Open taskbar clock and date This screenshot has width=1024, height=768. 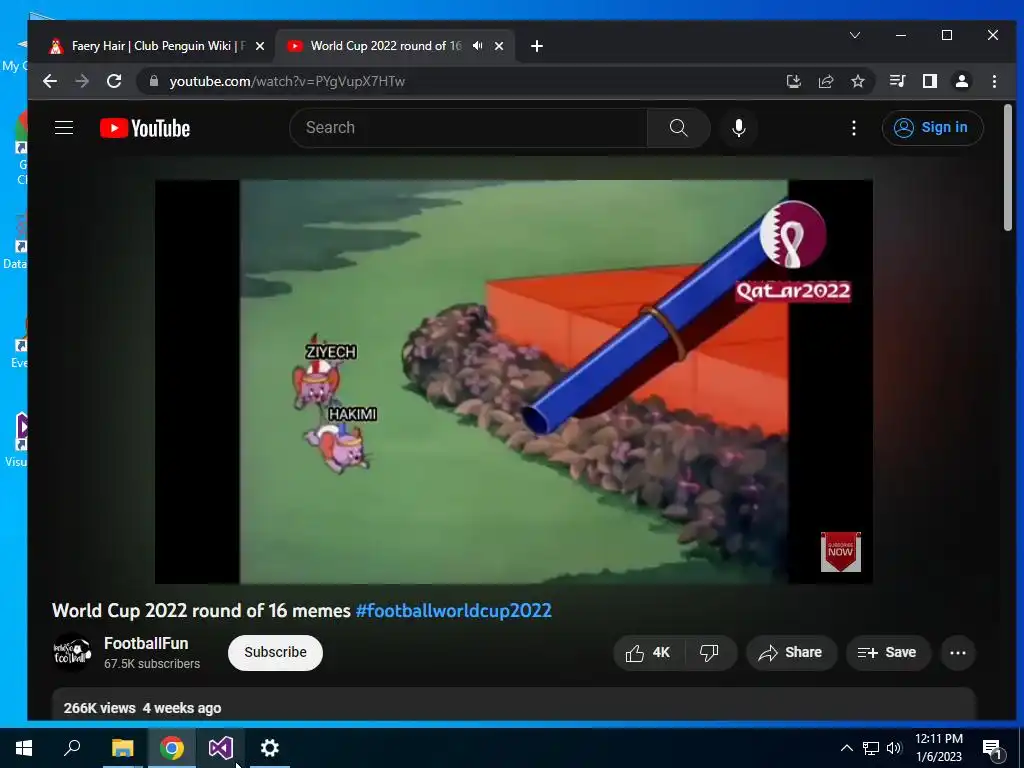coord(938,748)
